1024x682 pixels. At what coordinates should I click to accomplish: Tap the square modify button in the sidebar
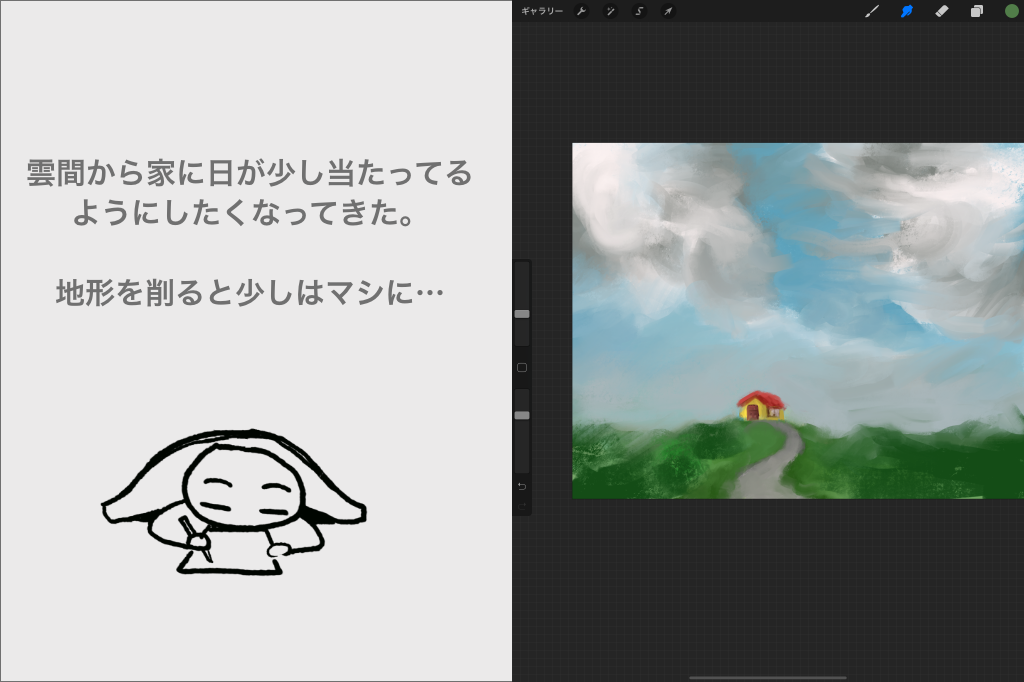click(522, 368)
